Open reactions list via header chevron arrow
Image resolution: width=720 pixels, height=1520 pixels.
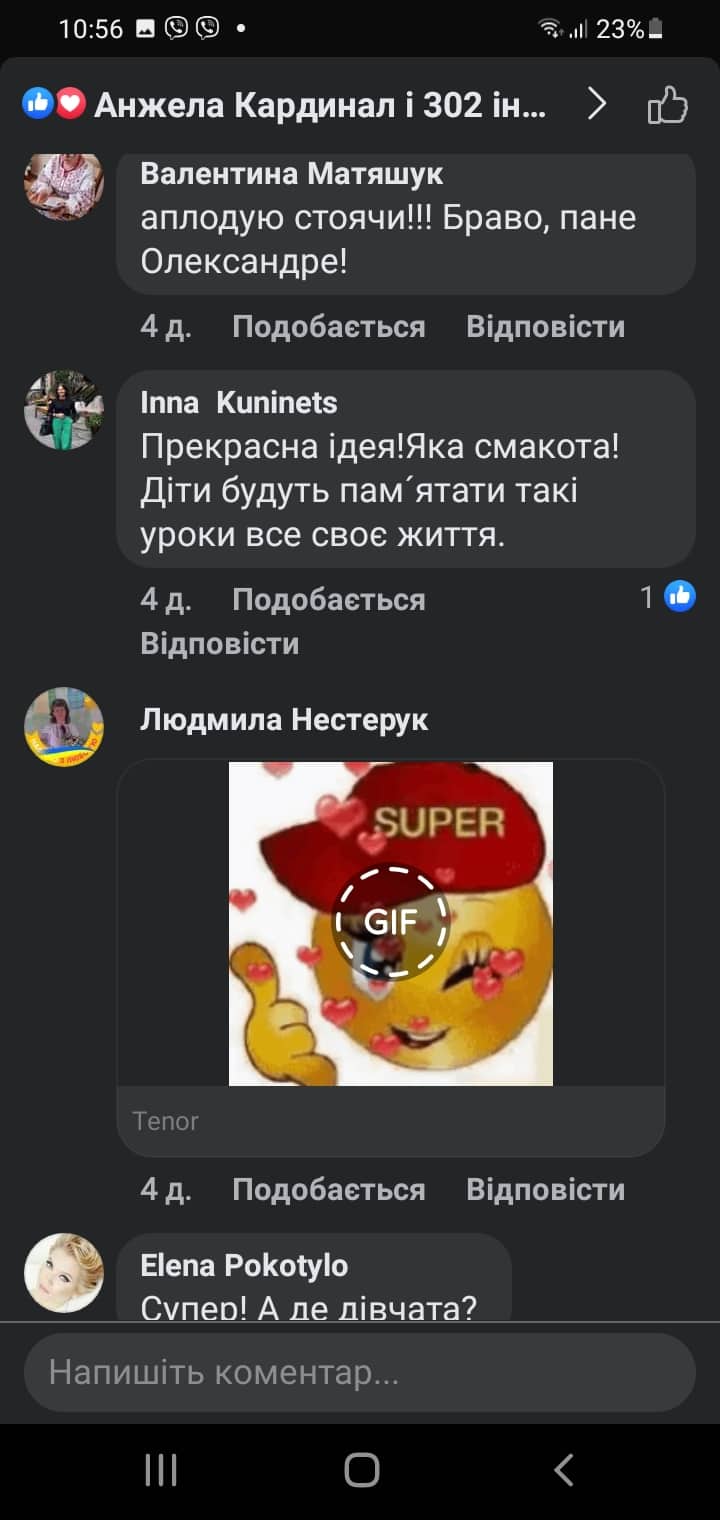point(597,104)
